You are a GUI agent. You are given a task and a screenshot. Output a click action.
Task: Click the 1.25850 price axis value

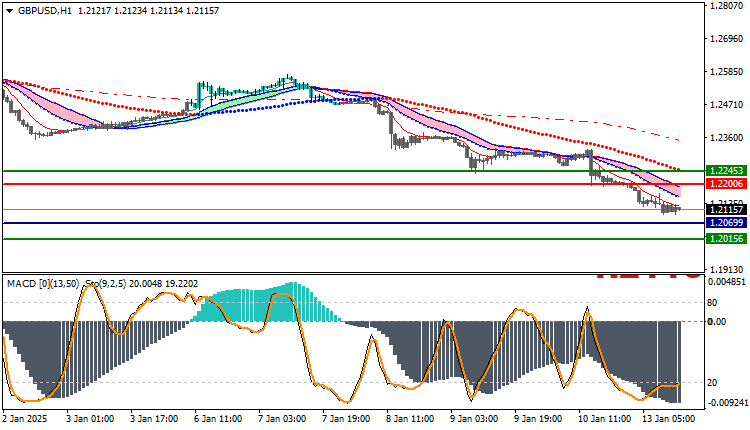click(727, 72)
